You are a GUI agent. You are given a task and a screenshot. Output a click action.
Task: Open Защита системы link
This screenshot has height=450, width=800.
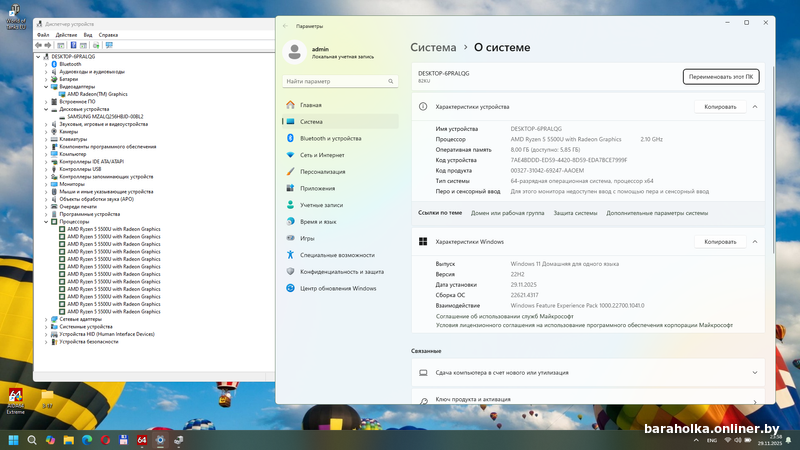tap(575, 213)
